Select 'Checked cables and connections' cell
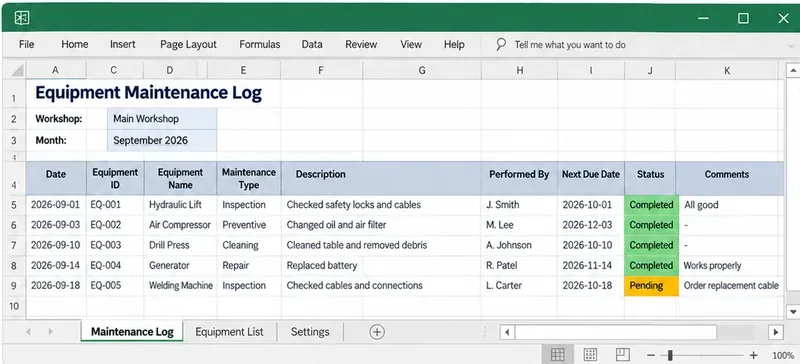This screenshot has width=800, height=364. (x=381, y=285)
